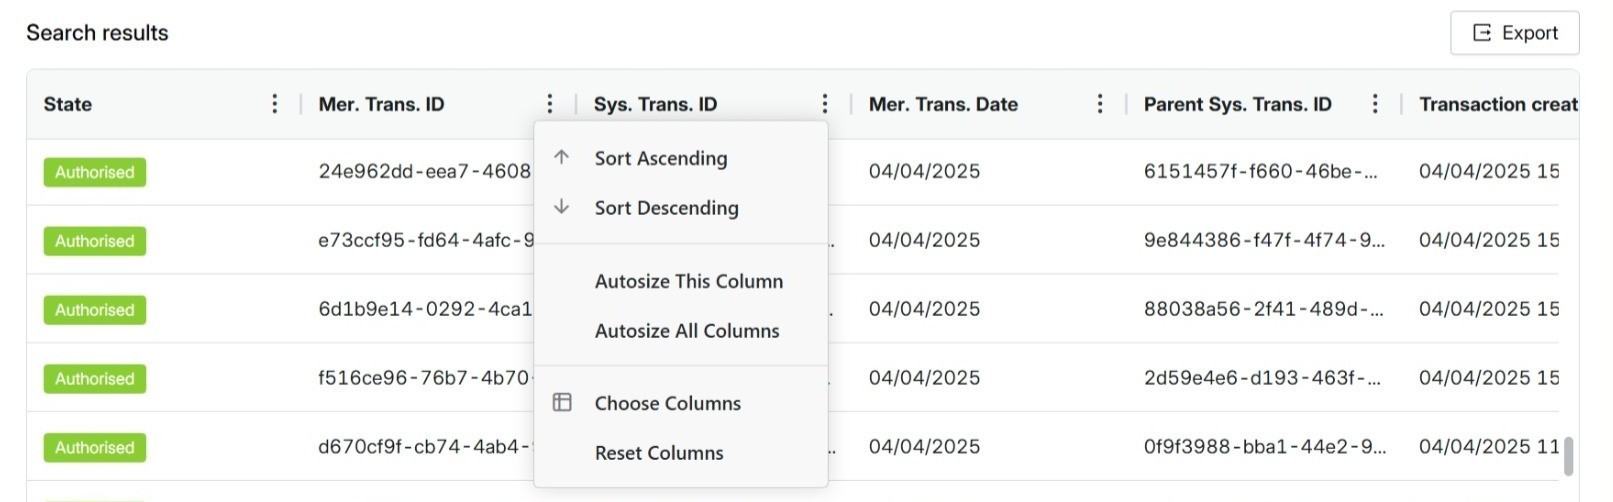Click the Choose Columns table icon
This screenshot has width=1613, height=502.
click(x=562, y=402)
